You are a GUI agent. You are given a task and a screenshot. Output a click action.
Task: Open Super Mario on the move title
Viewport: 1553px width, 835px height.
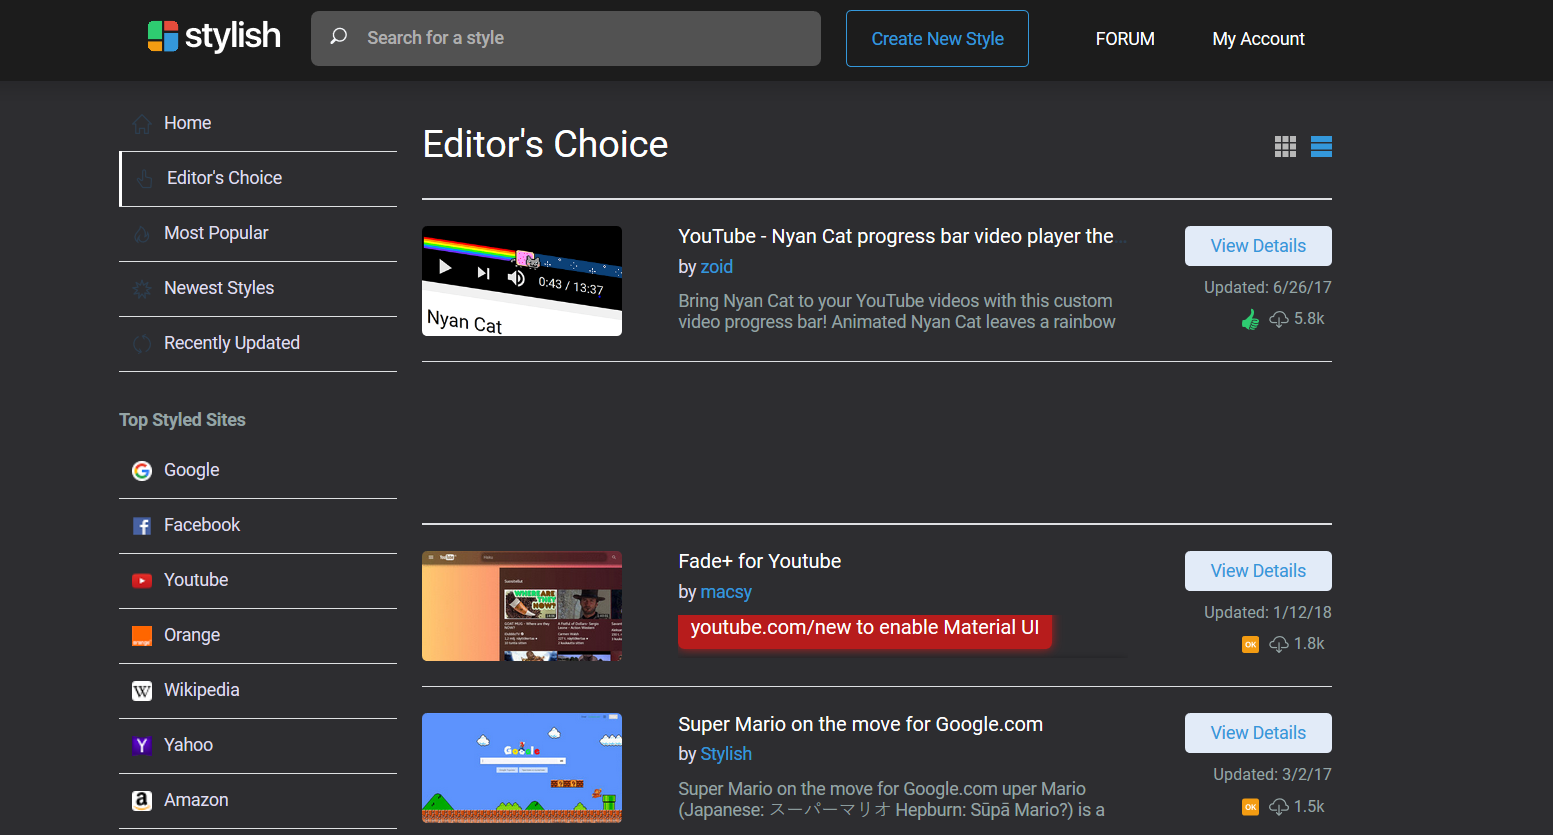[x=860, y=724]
